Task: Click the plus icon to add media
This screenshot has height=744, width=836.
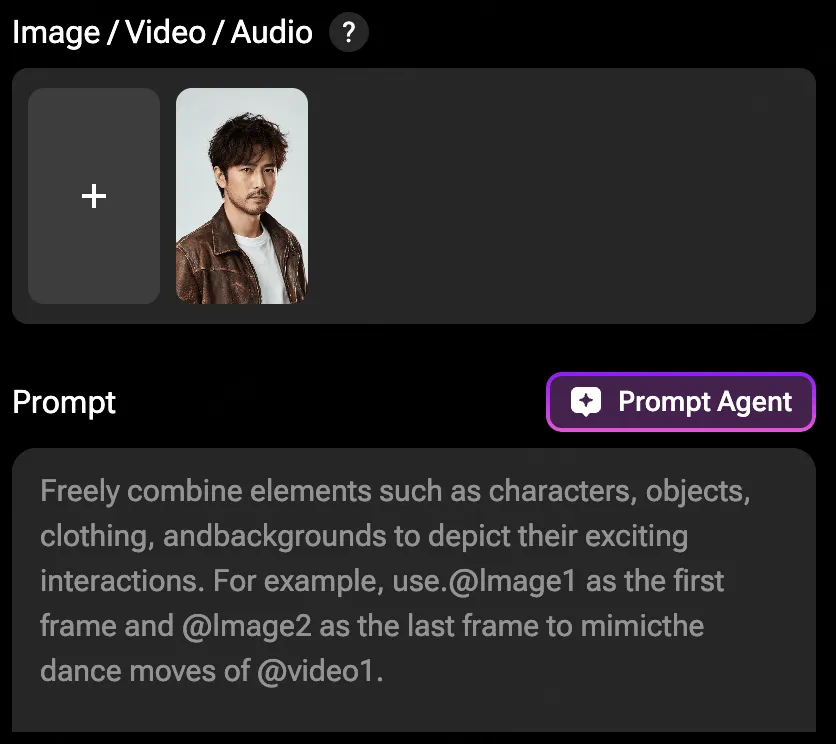Action: point(94,196)
